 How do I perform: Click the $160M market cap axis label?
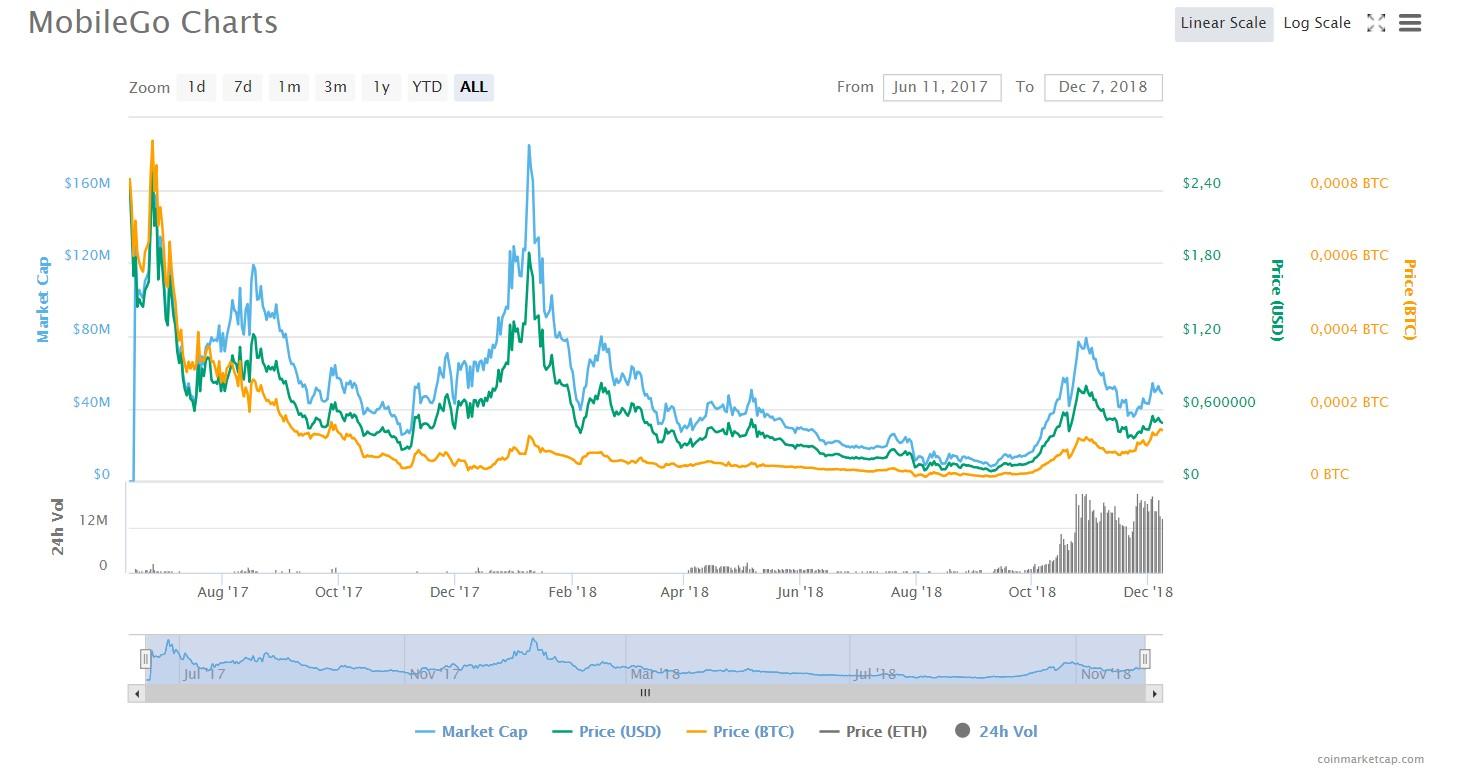pyautogui.click(x=88, y=183)
